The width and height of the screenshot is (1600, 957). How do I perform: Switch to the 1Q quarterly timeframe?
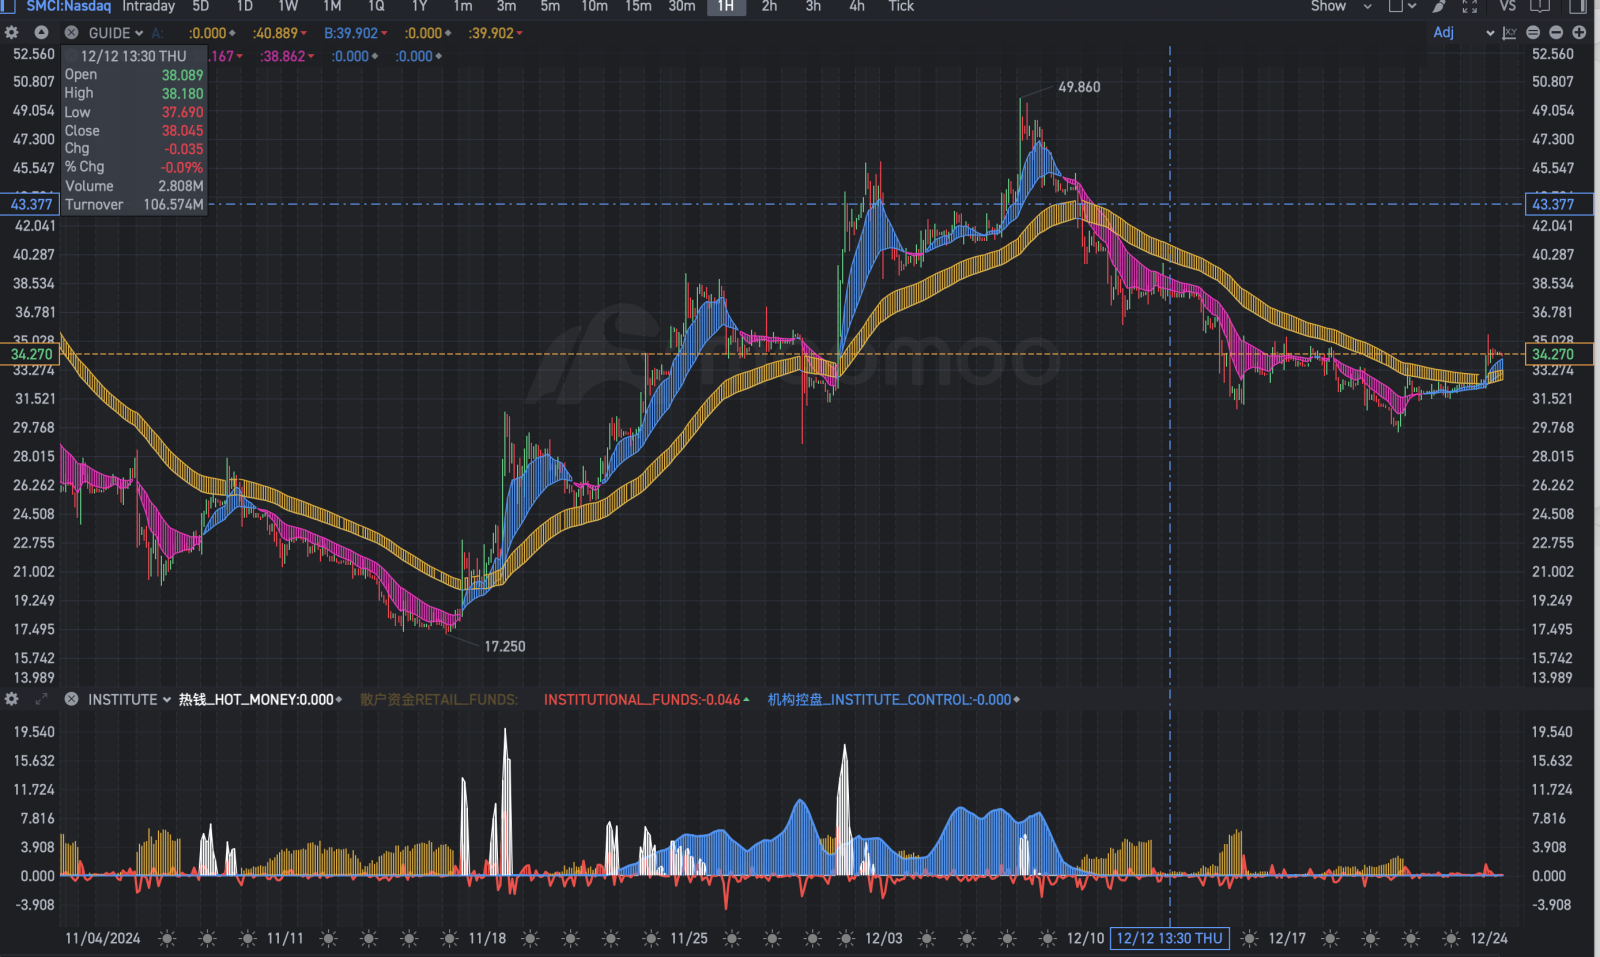pyautogui.click(x=376, y=6)
